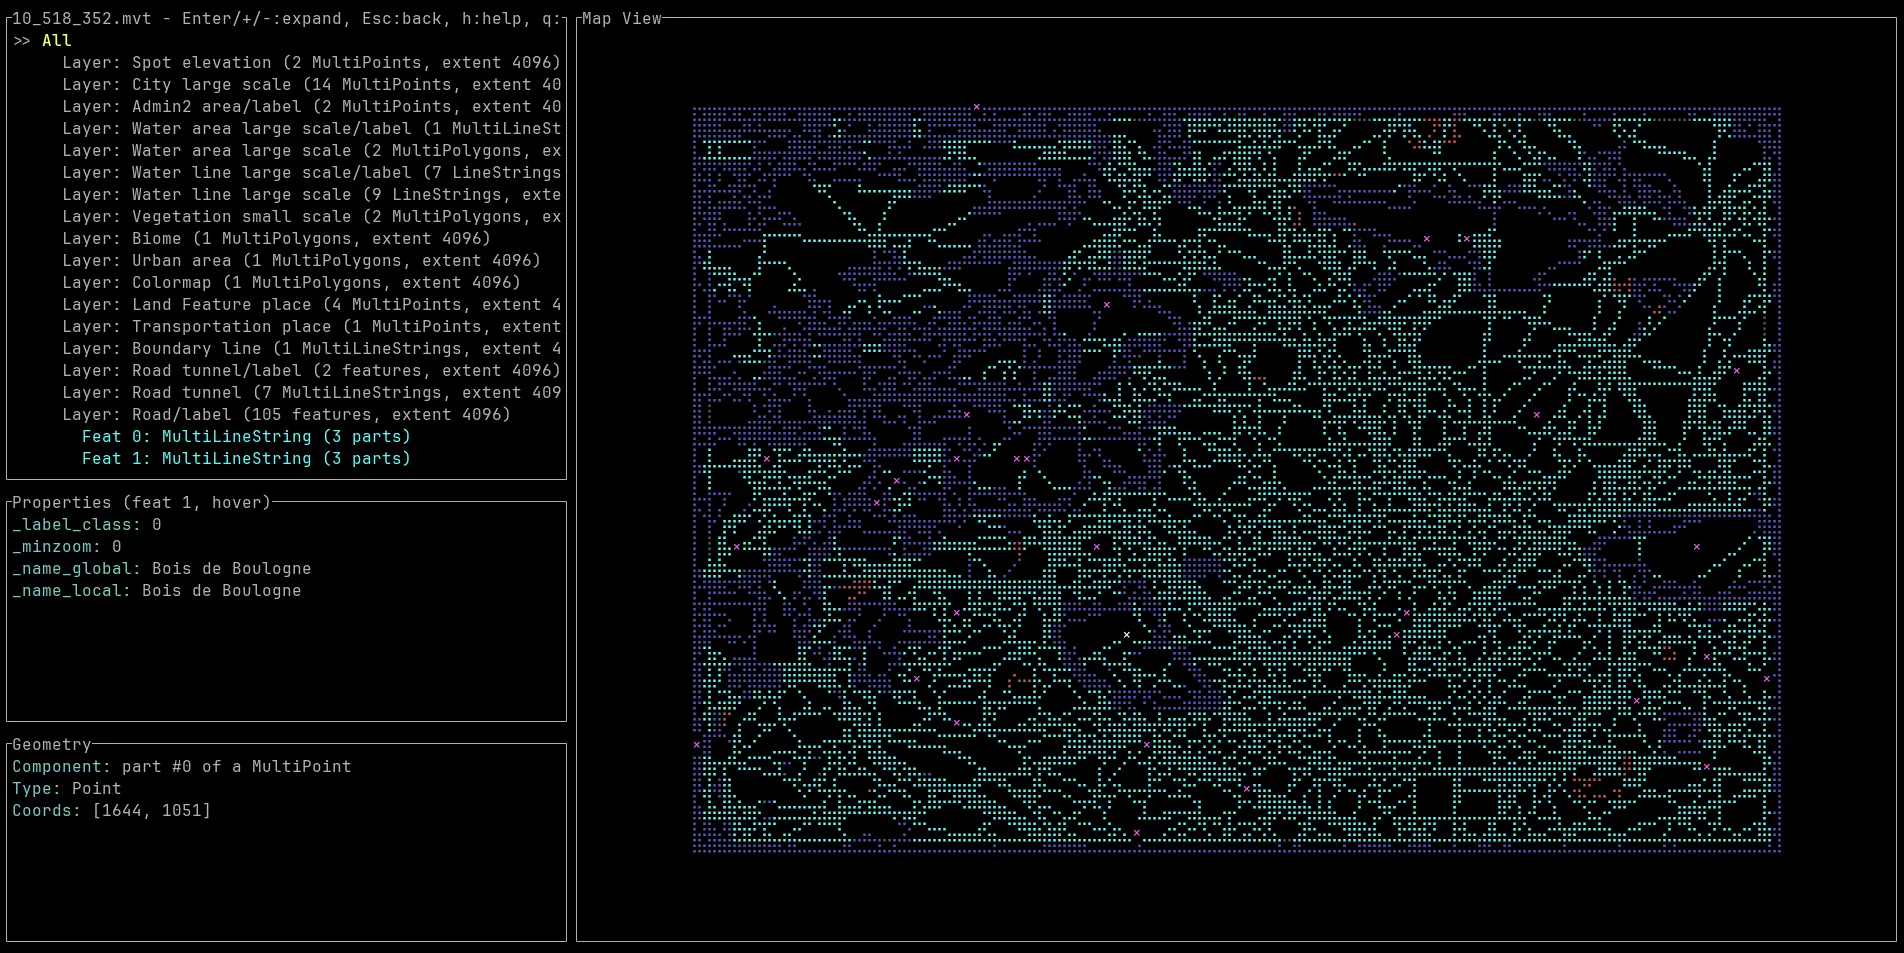The image size is (1904, 953).
Task: Click the "Properties (feat 1, hover)" header
Action: tap(140, 502)
